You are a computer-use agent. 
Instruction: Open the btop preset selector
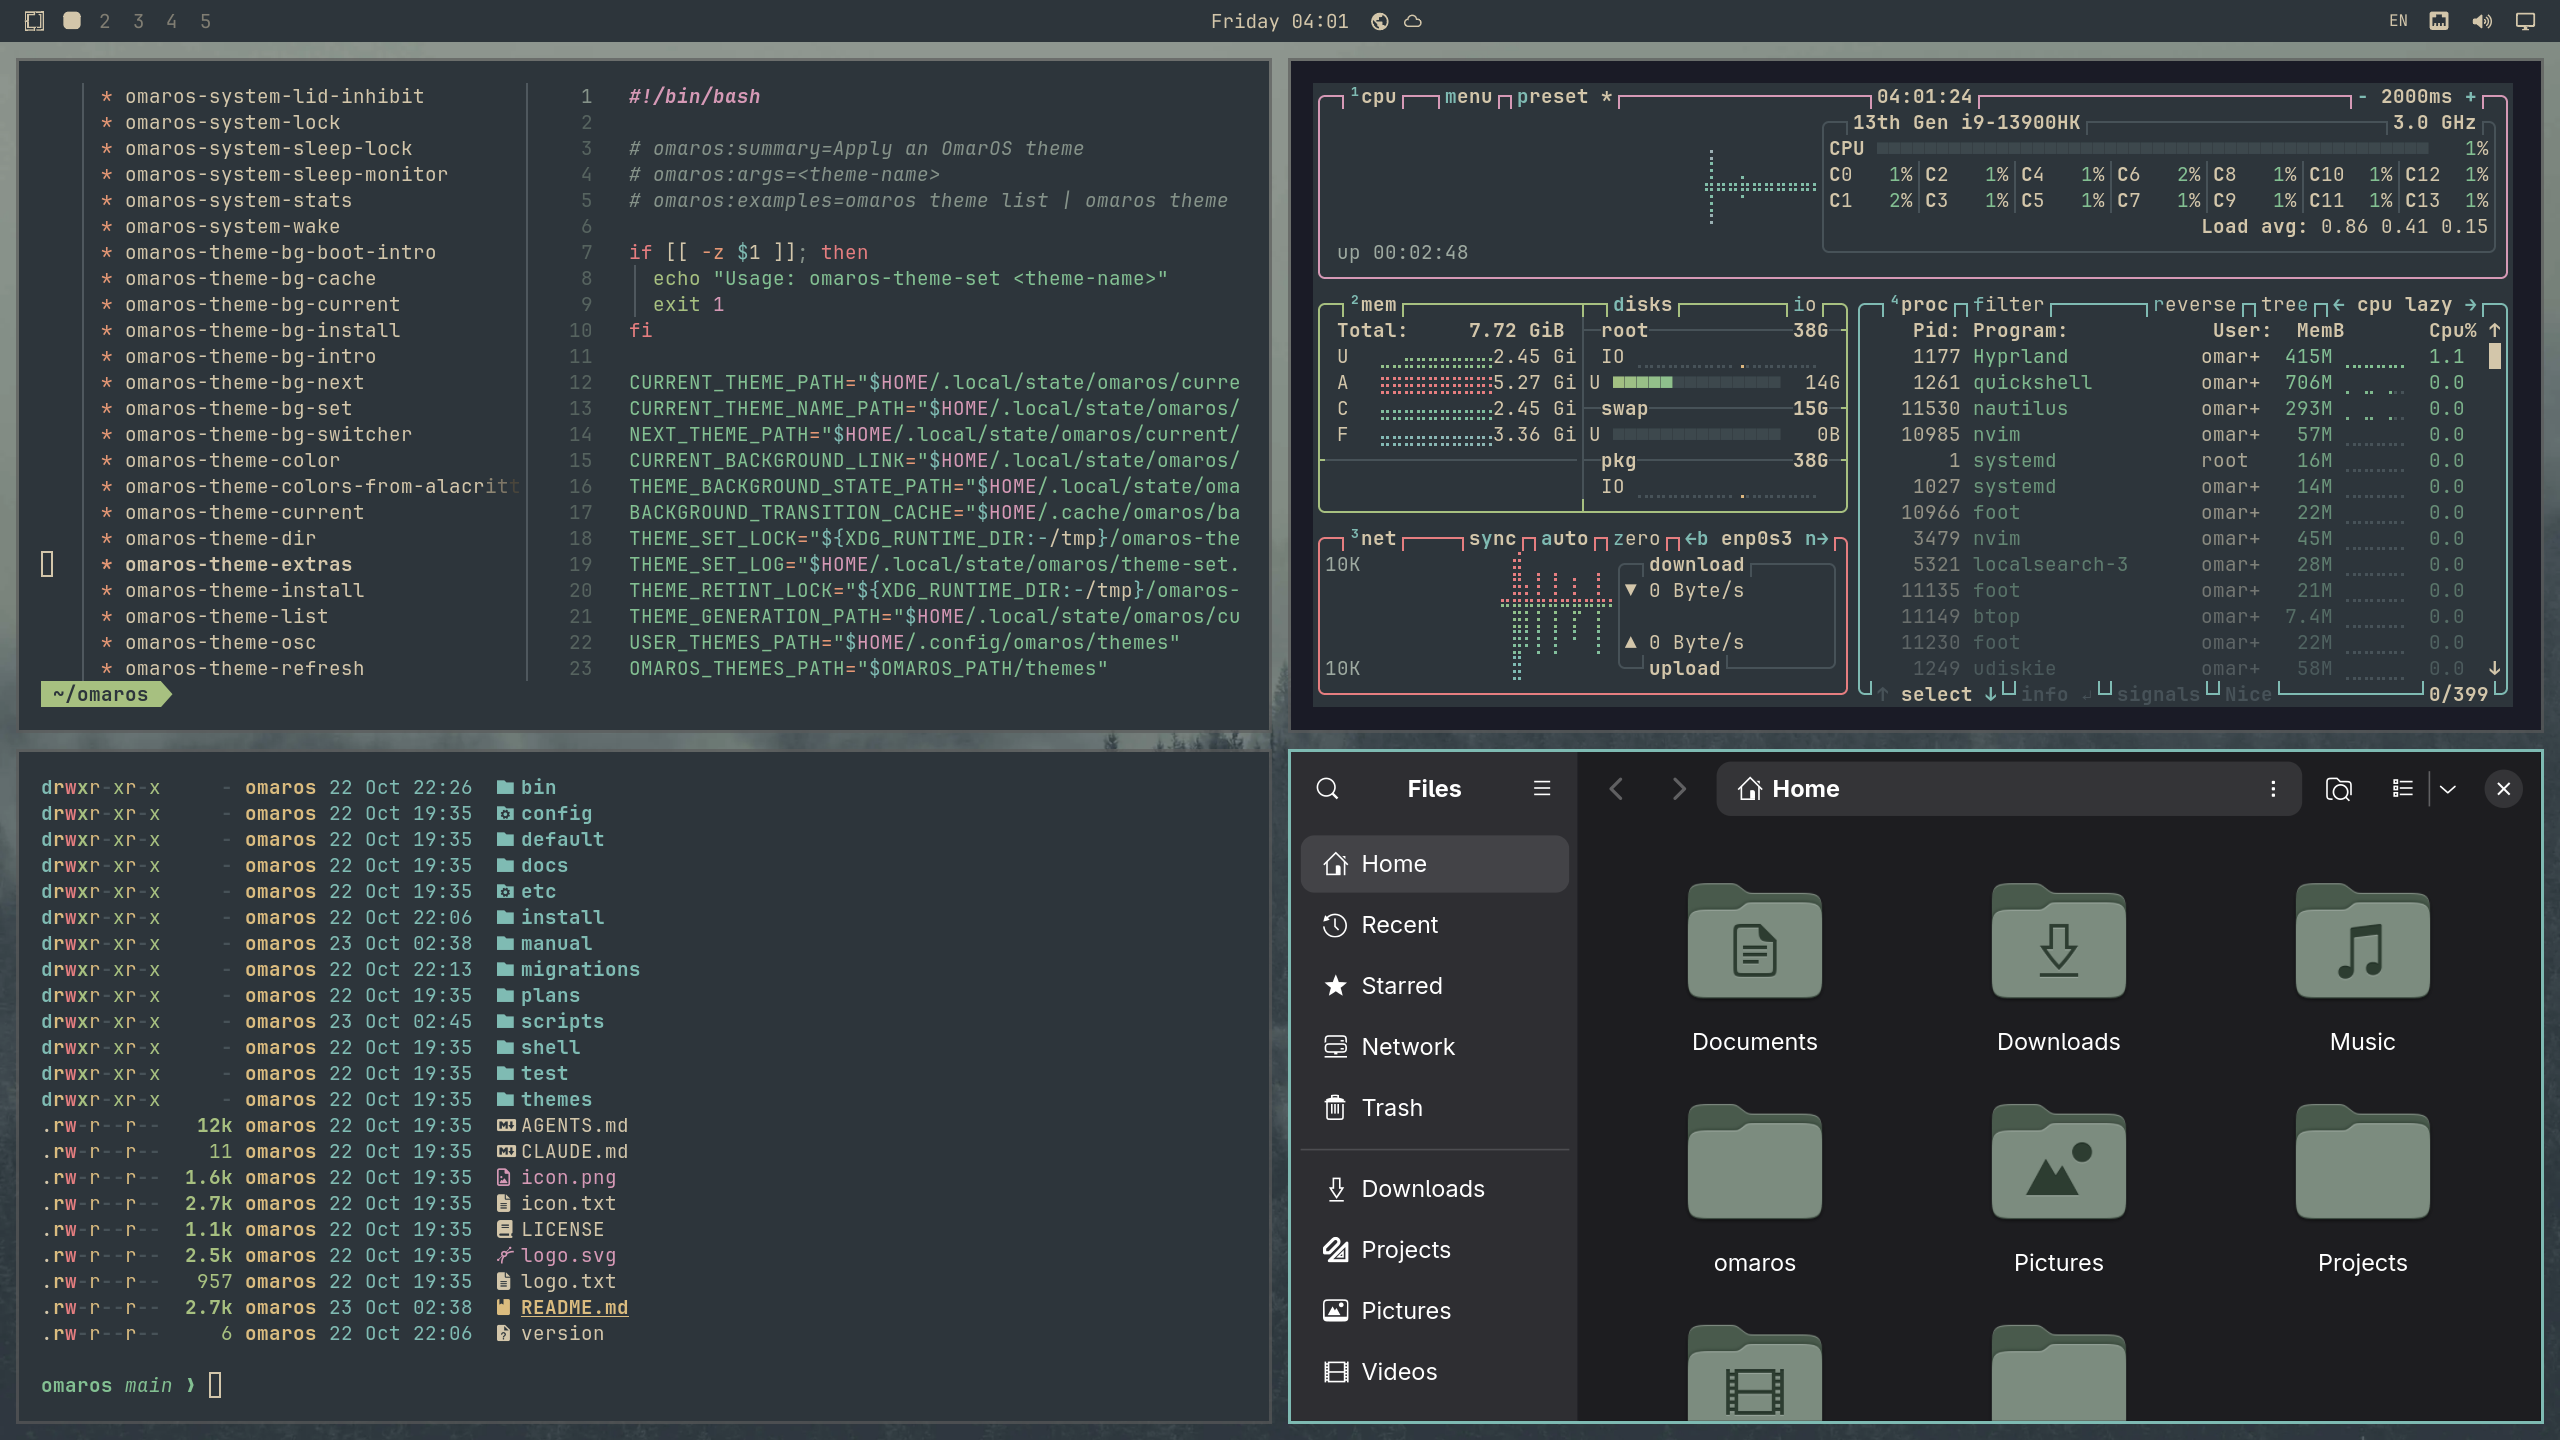(1552, 97)
